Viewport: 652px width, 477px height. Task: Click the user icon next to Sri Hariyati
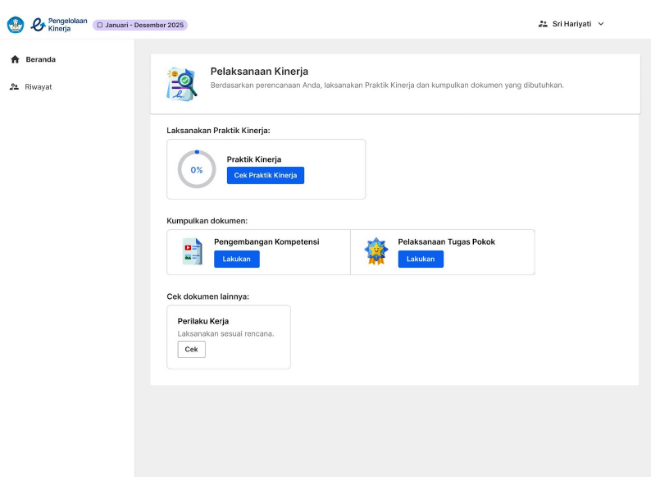click(543, 24)
